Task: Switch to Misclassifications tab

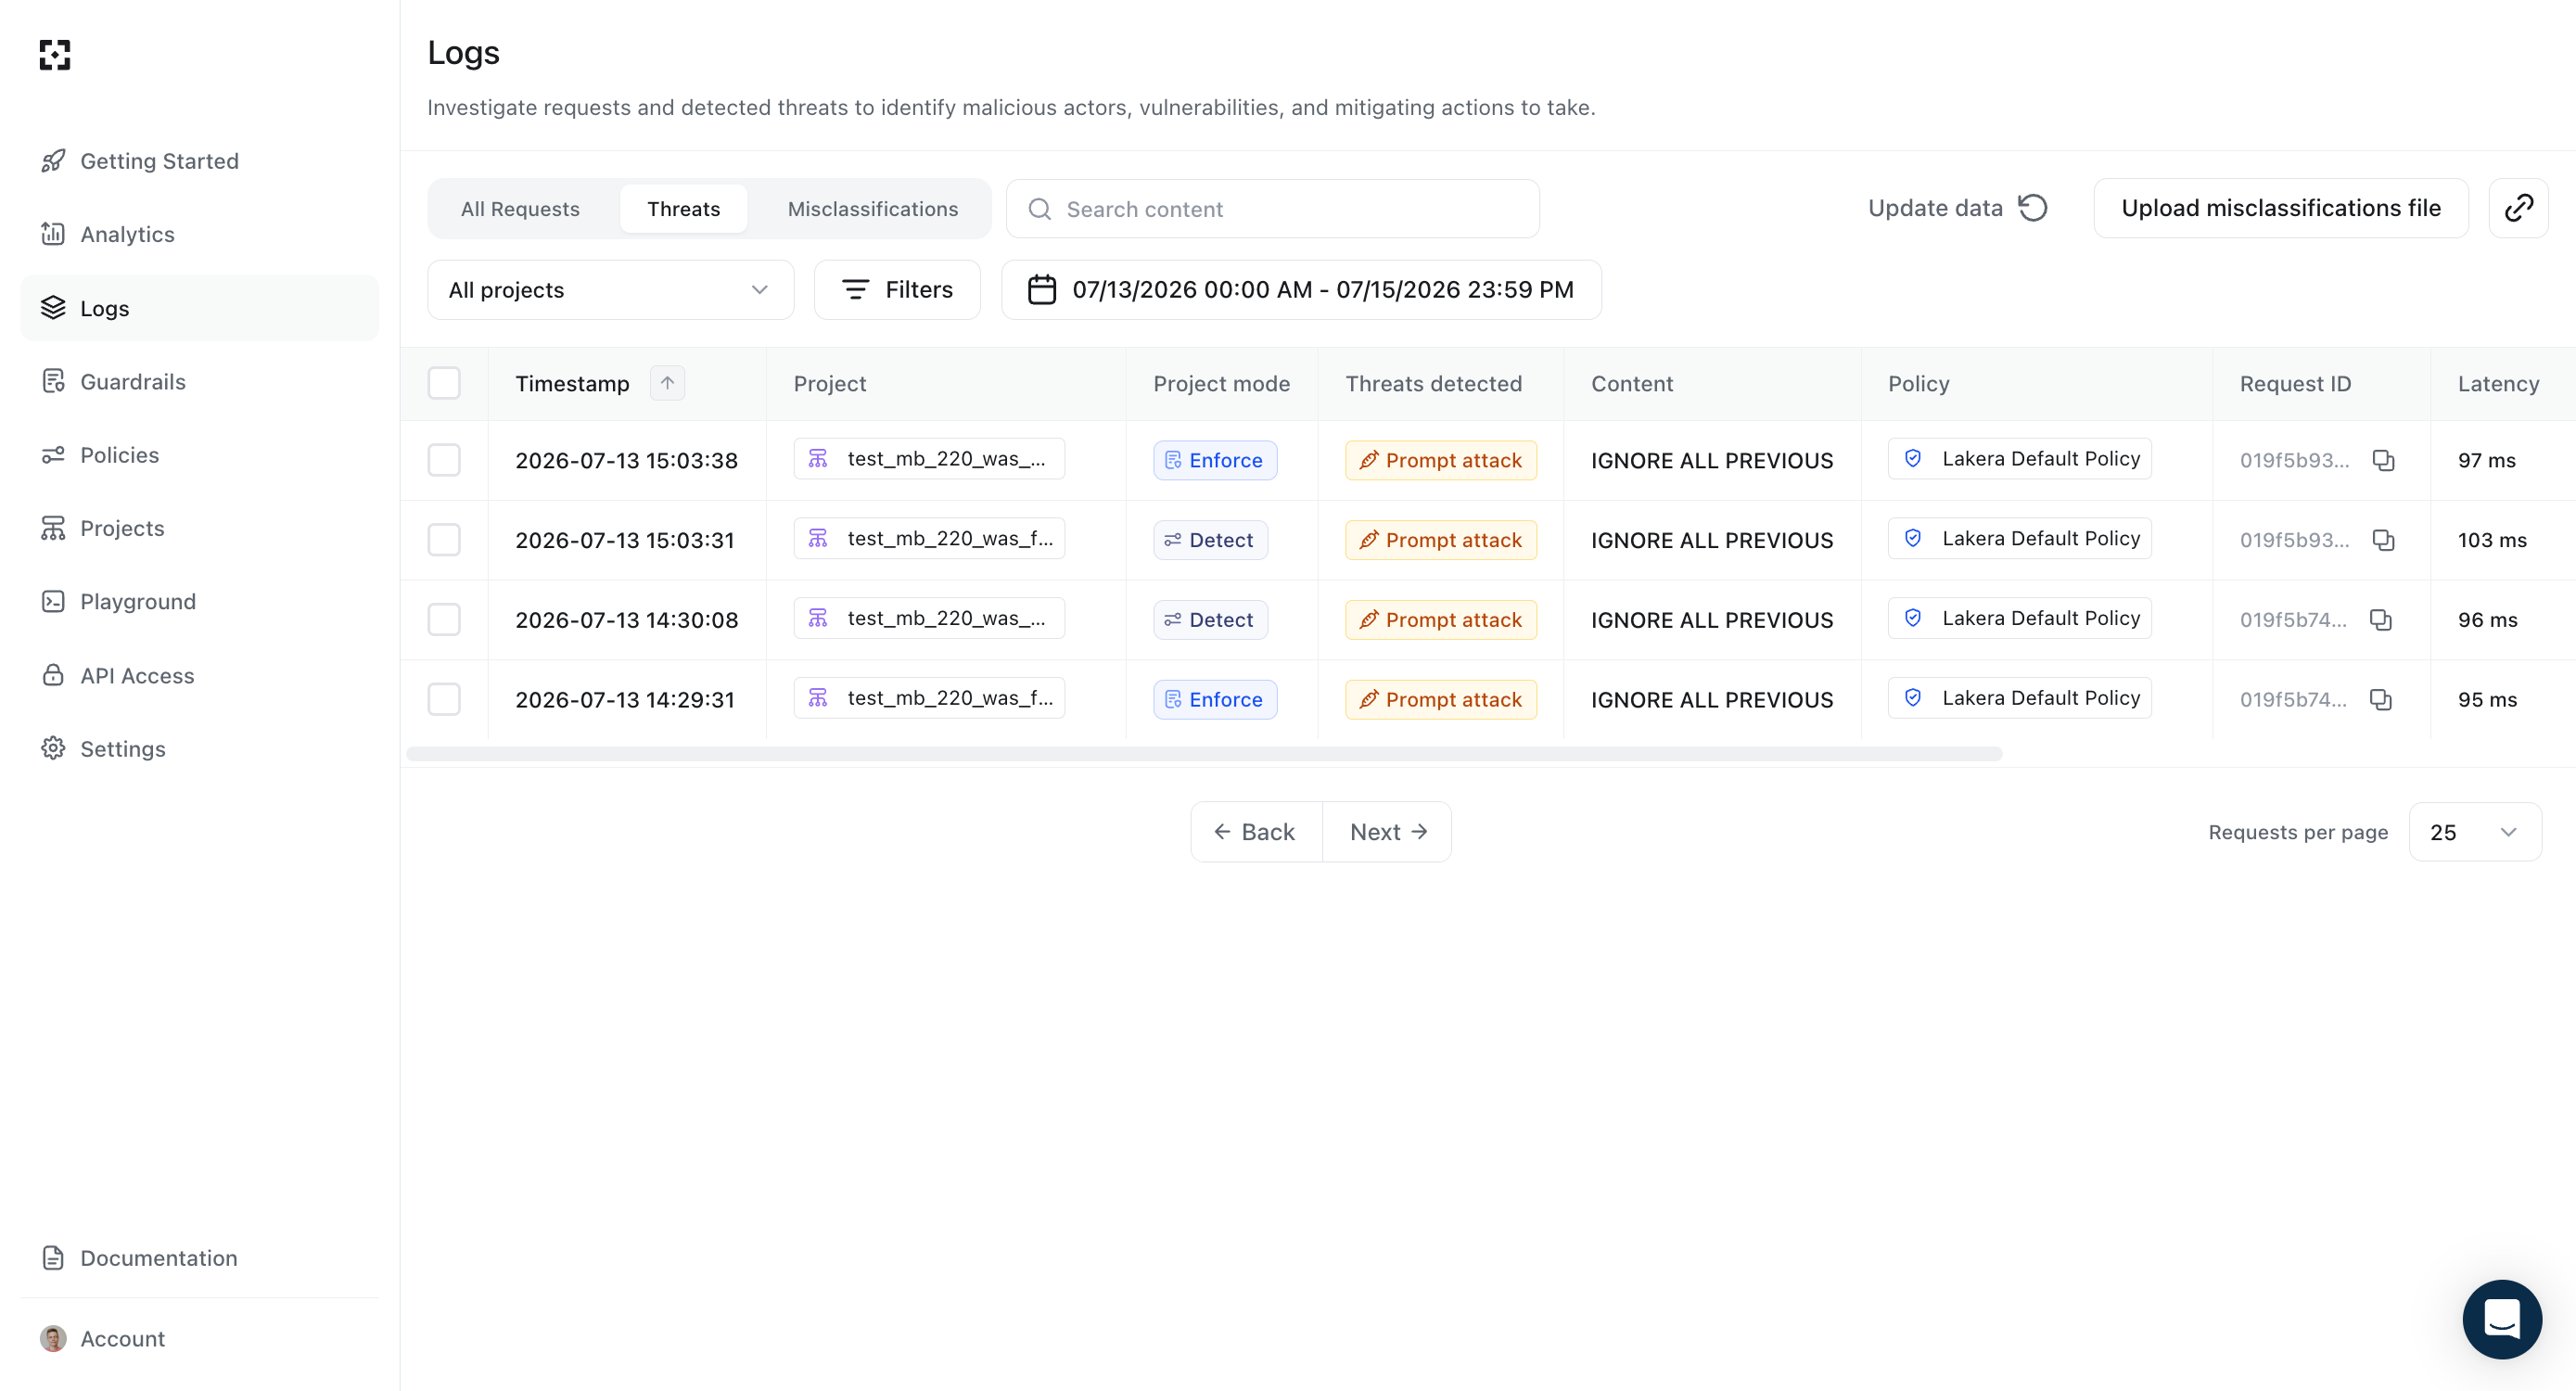Action: (x=873, y=209)
